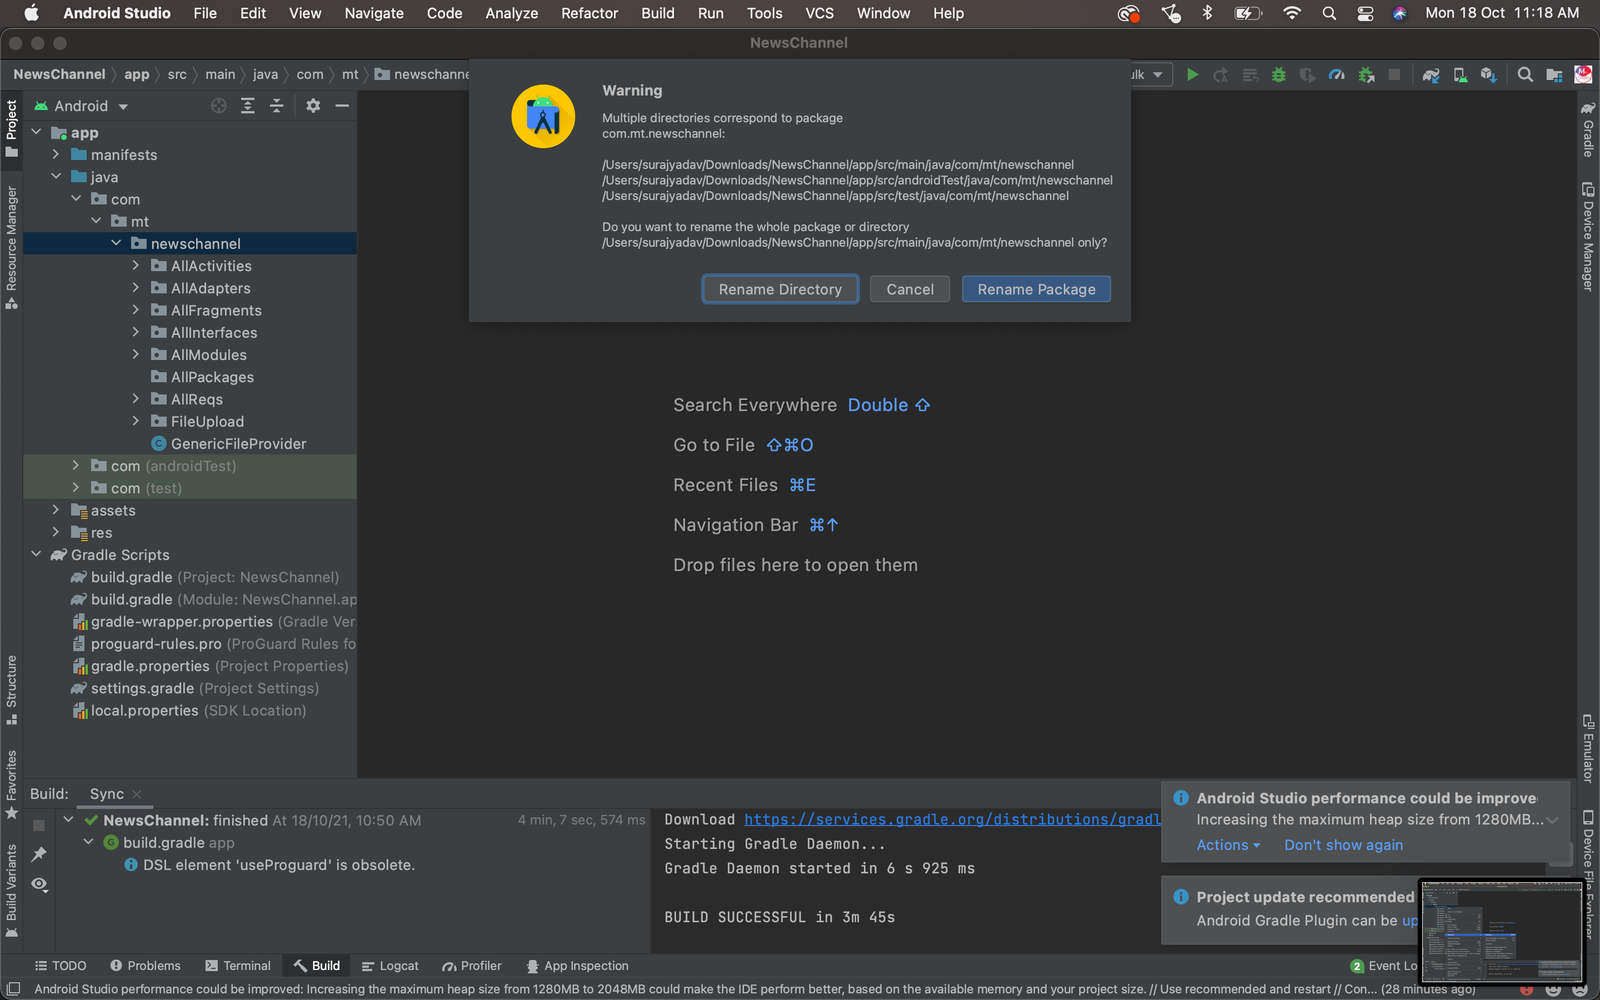Image resolution: width=1600 pixels, height=1000 pixels.
Task: Open settings.gradle Project Settings file
Action: coord(195,689)
